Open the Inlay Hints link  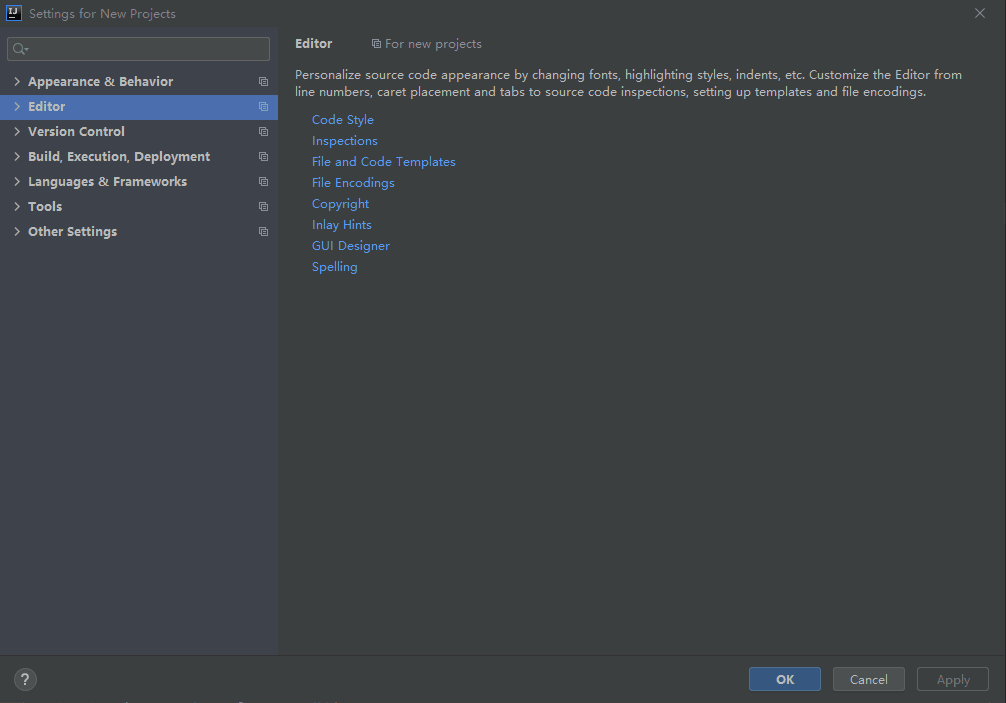point(341,225)
